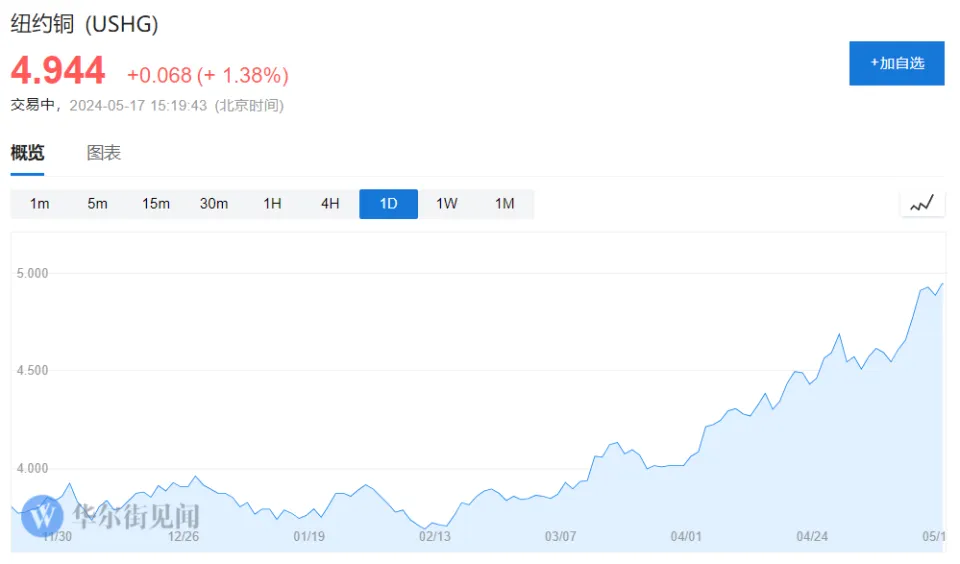Select the 1m timeframe

click(39, 204)
